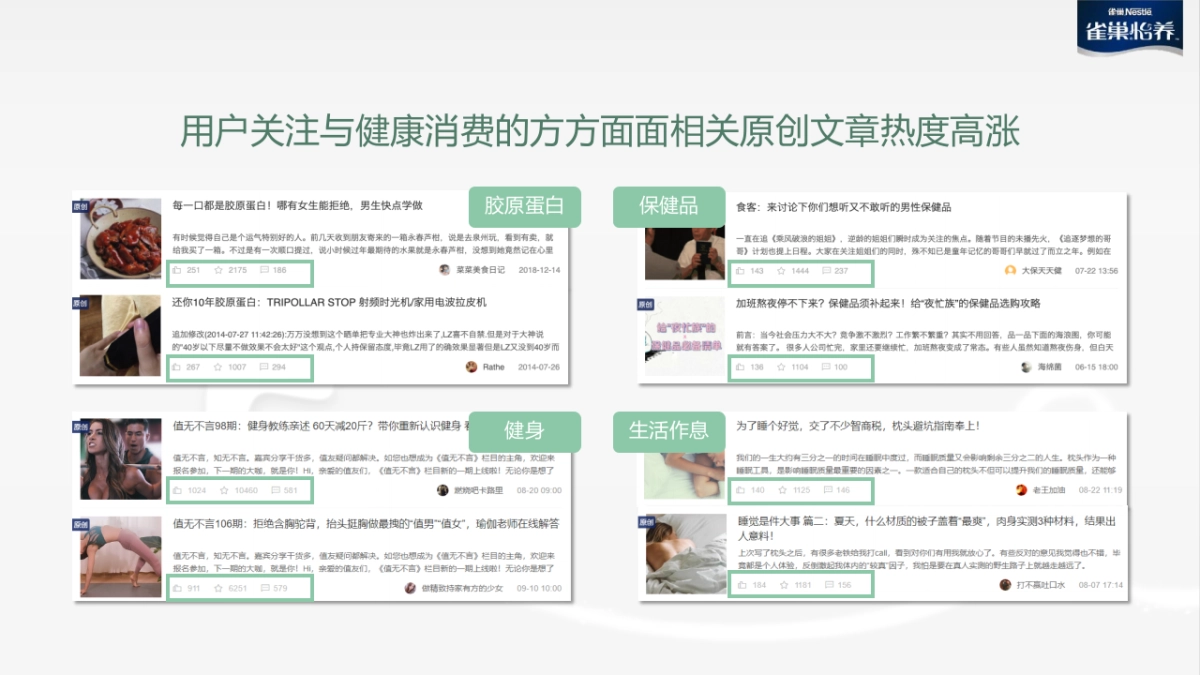Click the star icon on the 睡觉是件大事 blanket article
The width and height of the screenshot is (1200, 675).
tap(785, 584)
